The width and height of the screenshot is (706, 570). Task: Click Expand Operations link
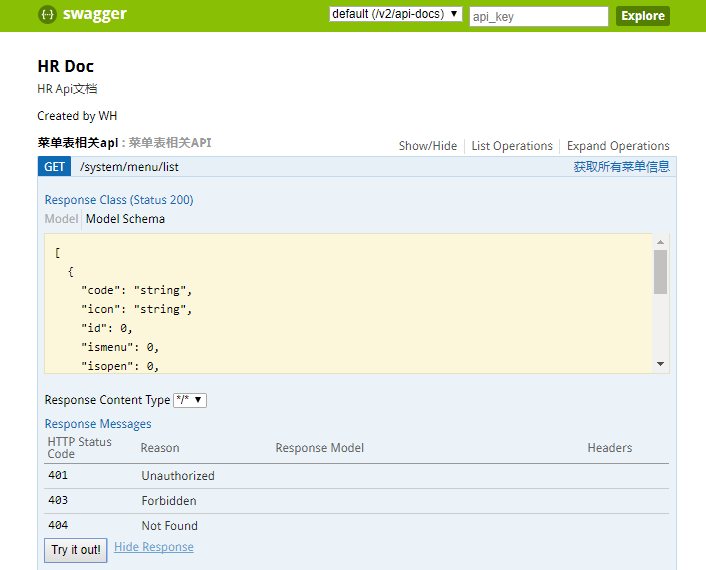click(618, 146)
